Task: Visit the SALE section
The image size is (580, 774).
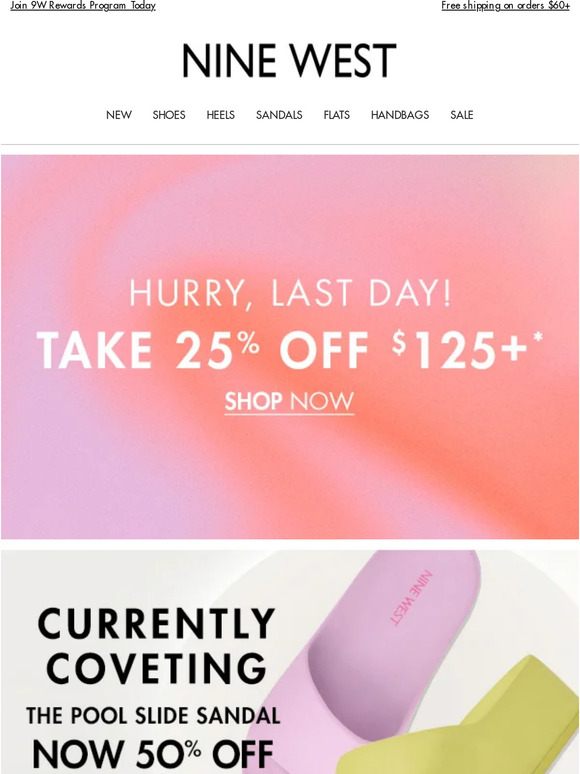Action: 462,115
